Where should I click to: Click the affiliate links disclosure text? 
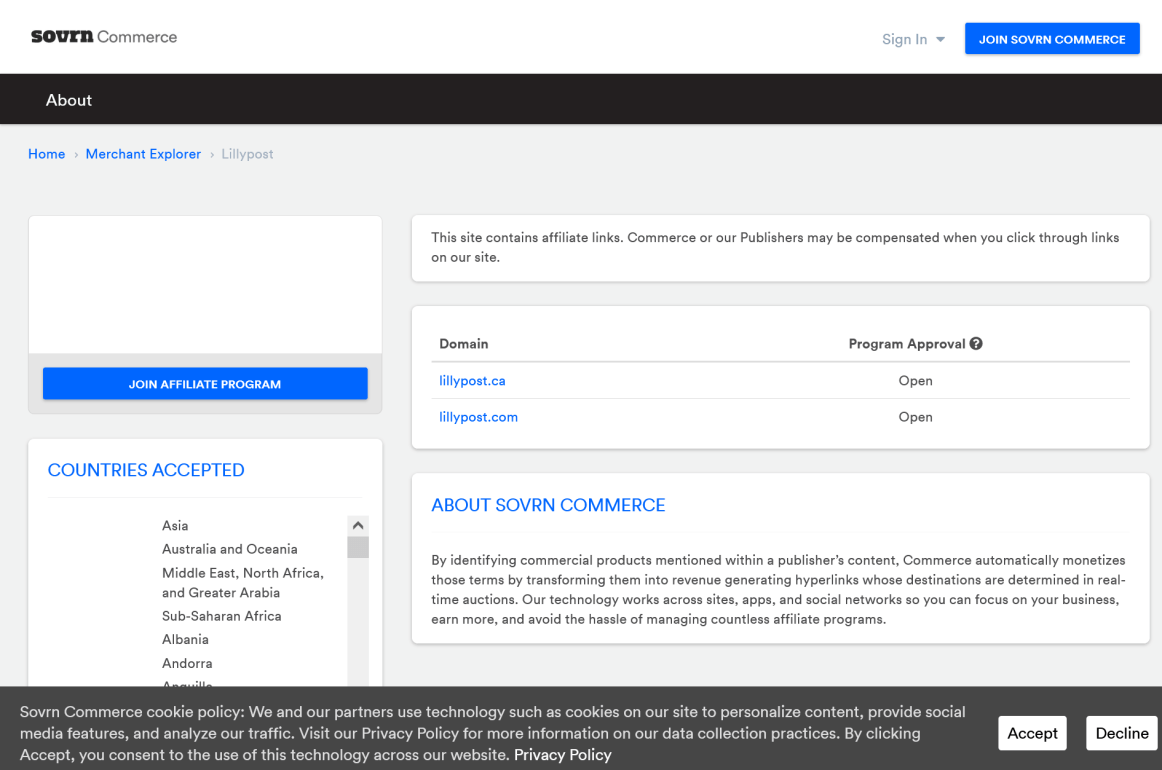click(775, 248)
